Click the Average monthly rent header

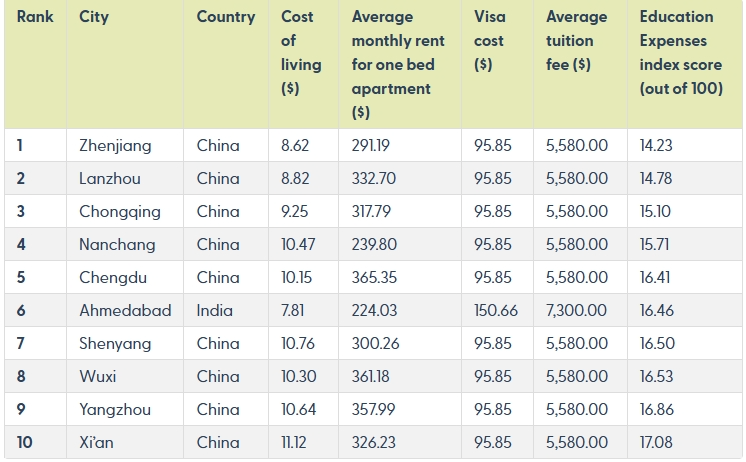[x=398, y=64]
